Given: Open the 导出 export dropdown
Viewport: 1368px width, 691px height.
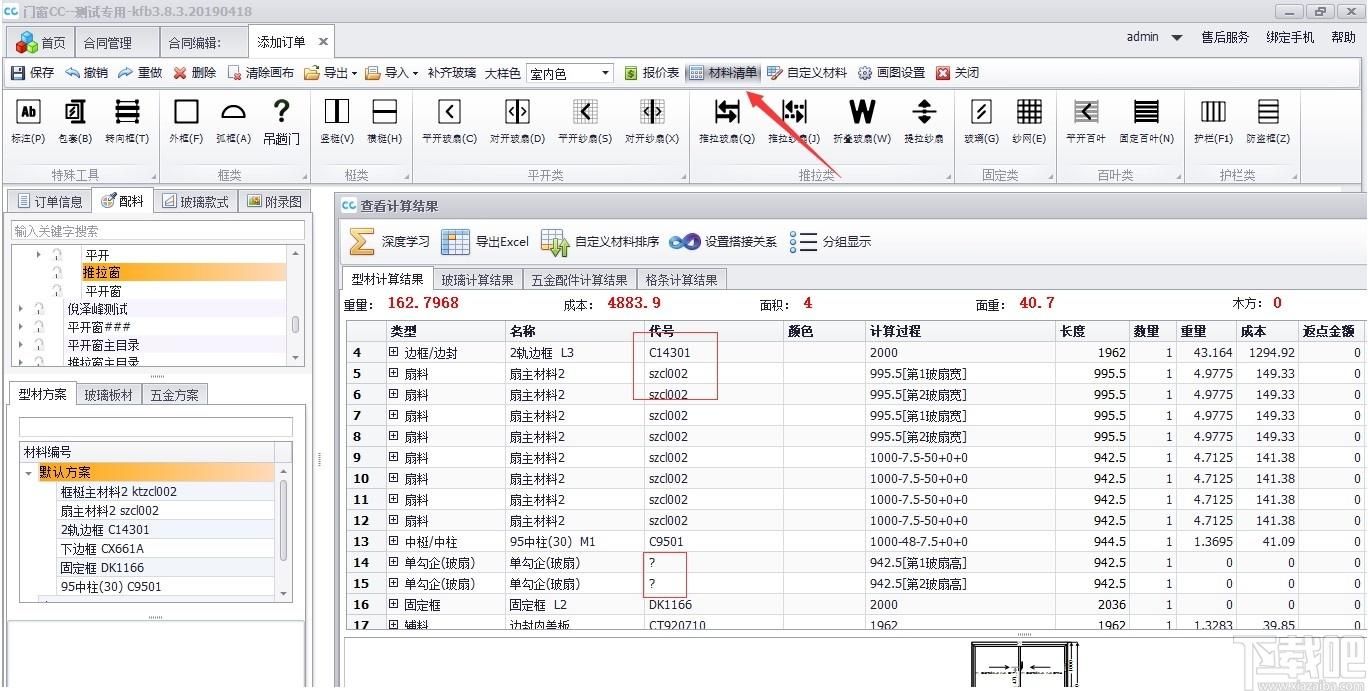Looking at the screenshot, I should [331, 73].
